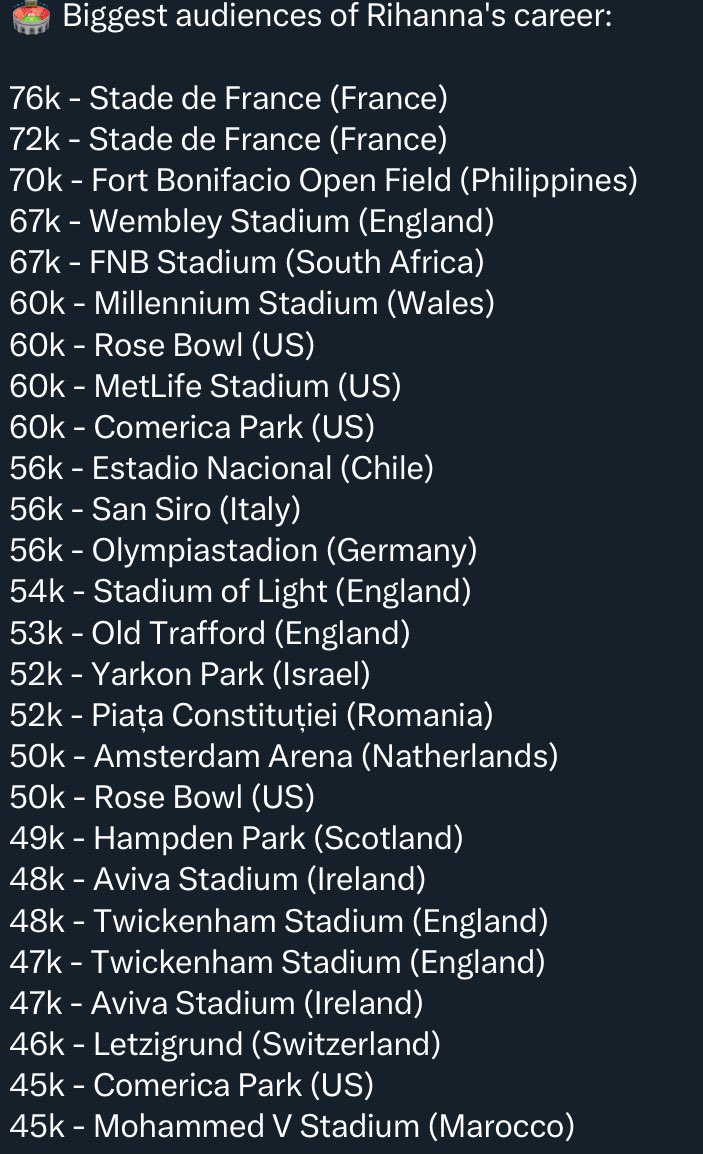The image size is (703, 1154).
Task: Click the 60k Rose Bowl (US) line
Action: (x=162, y=345)
